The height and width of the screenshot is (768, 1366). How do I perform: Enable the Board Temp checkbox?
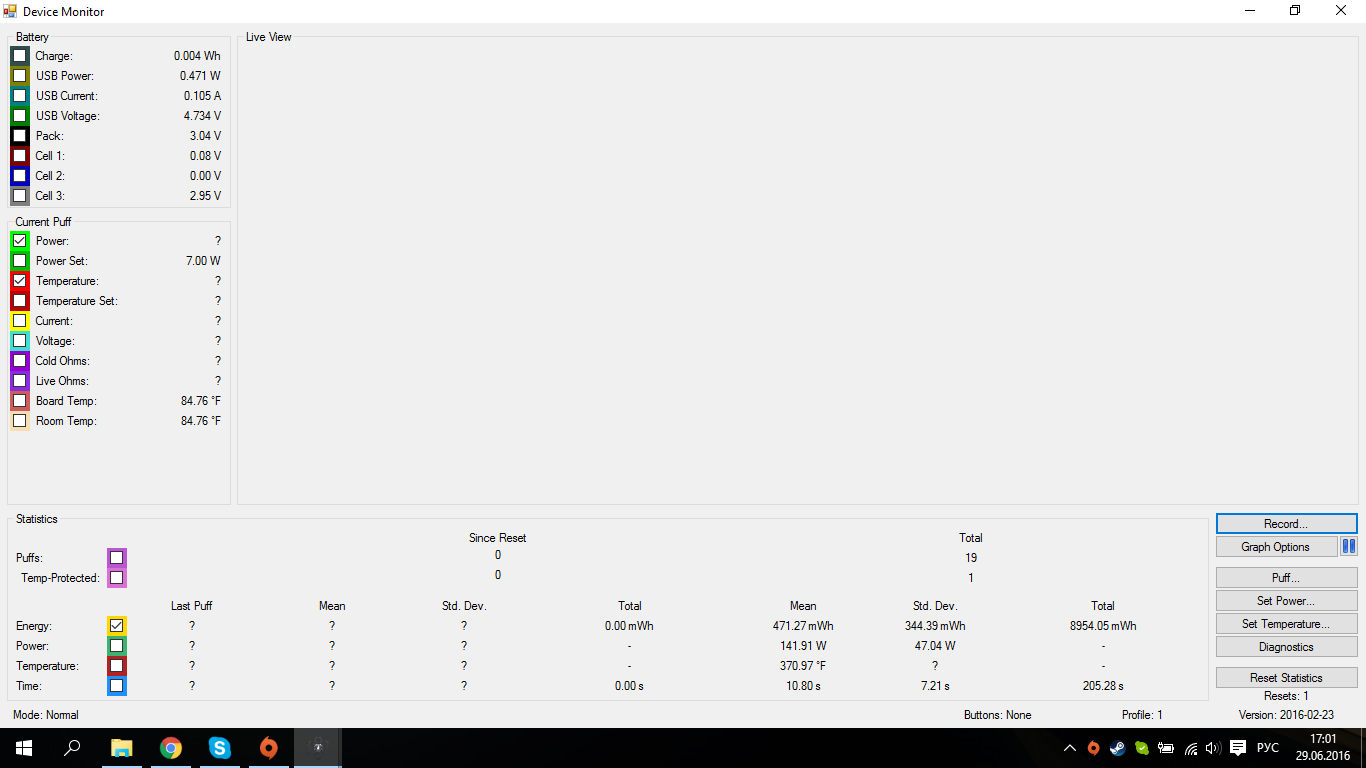point(20,401)
